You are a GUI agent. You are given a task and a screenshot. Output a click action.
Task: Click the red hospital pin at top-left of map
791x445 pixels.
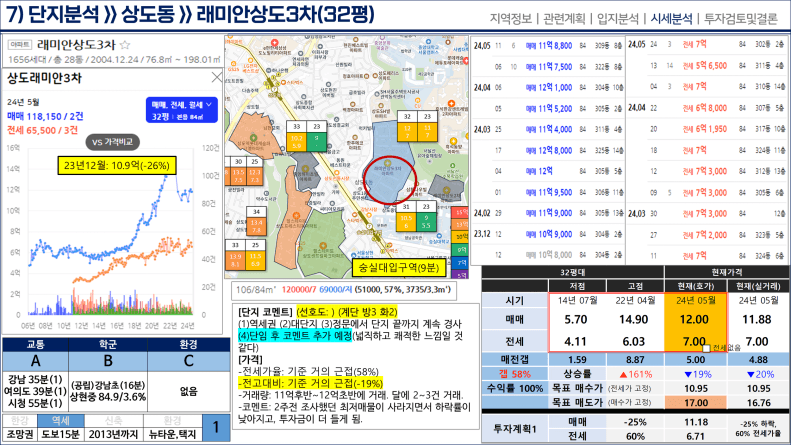274,43
